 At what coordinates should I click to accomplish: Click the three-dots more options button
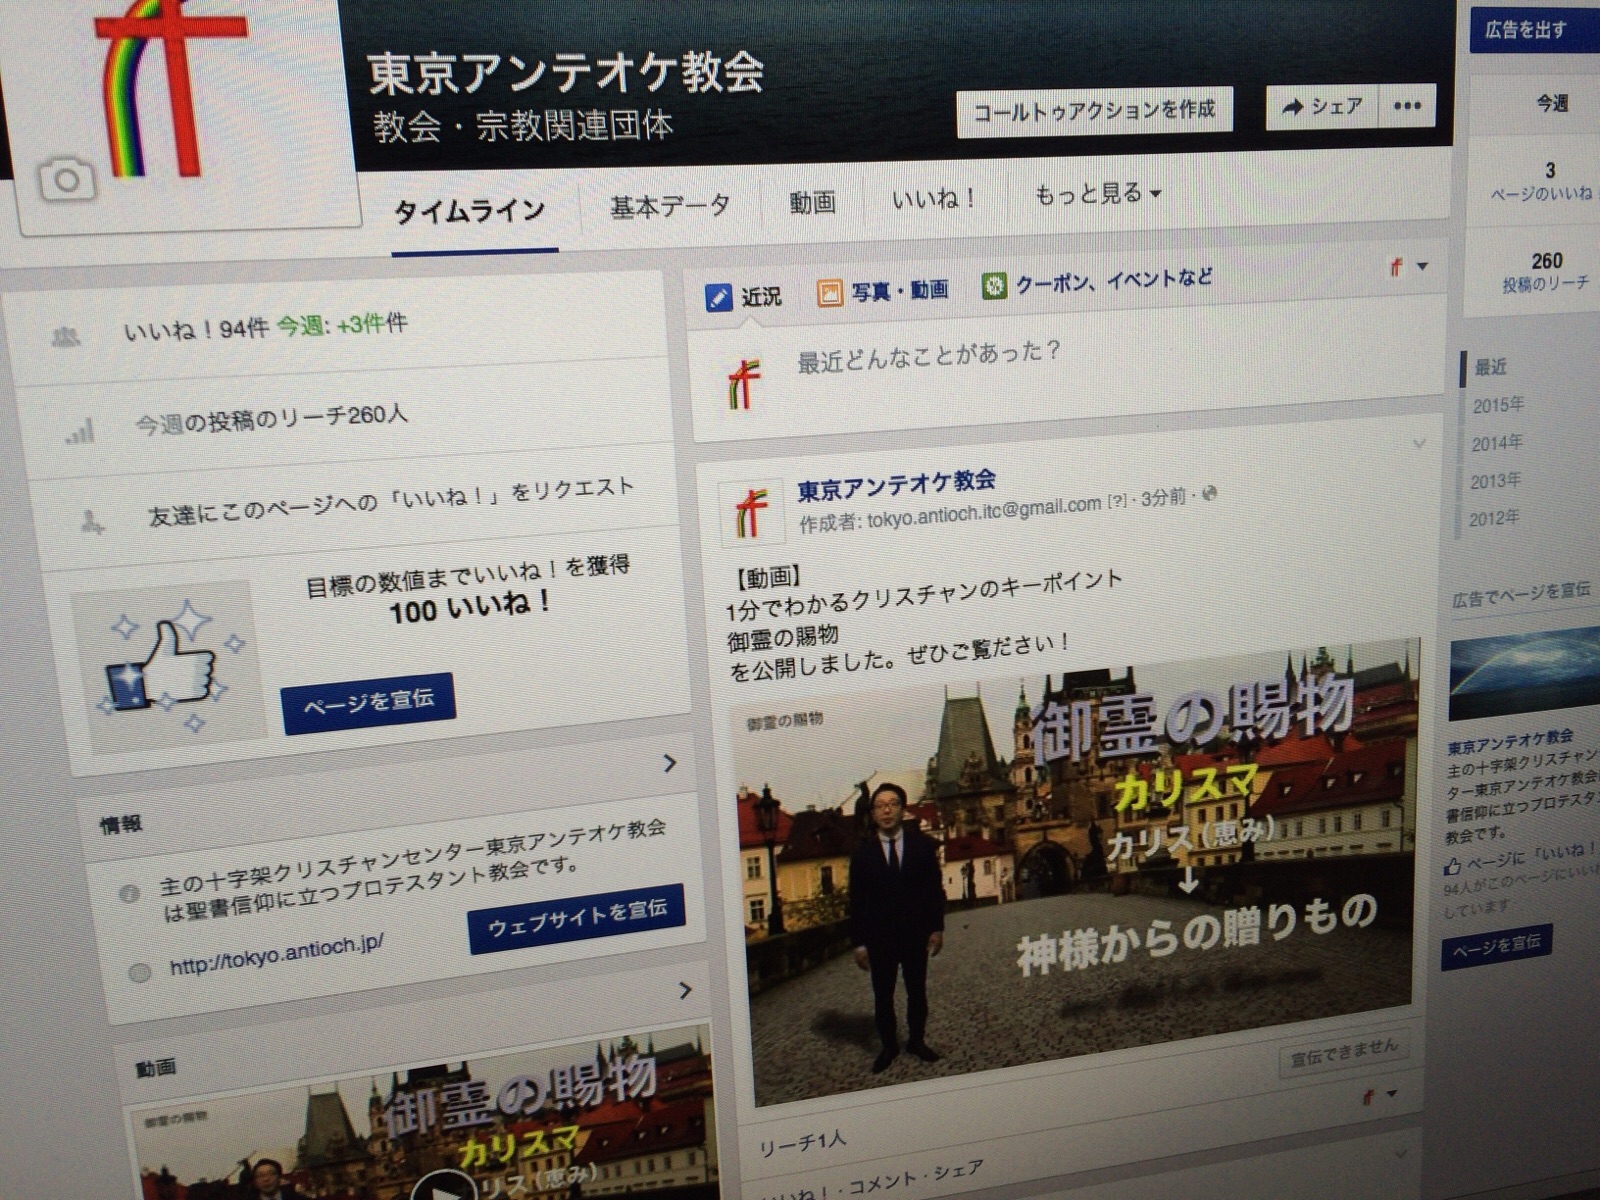tap(1407, 106)
